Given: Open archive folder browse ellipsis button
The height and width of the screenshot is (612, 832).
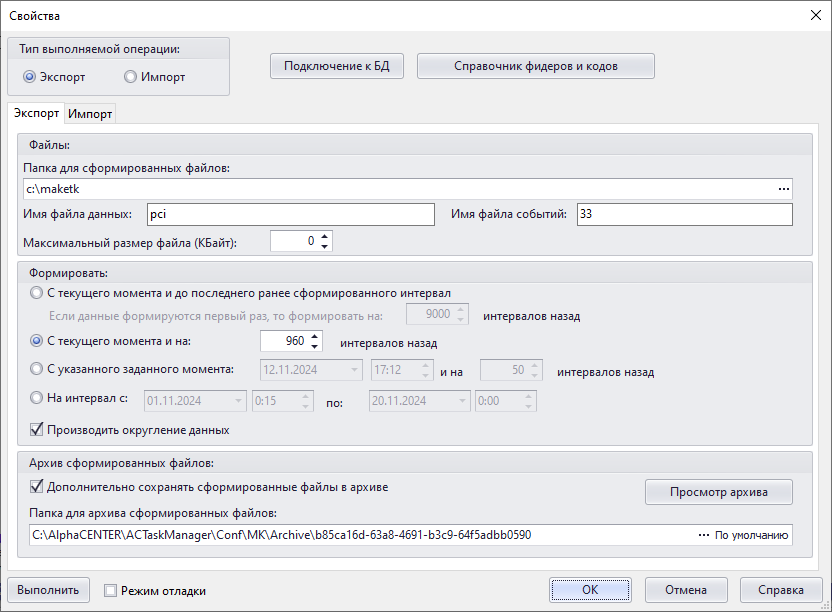Looking at the screenshot, I should coord(705,535).
